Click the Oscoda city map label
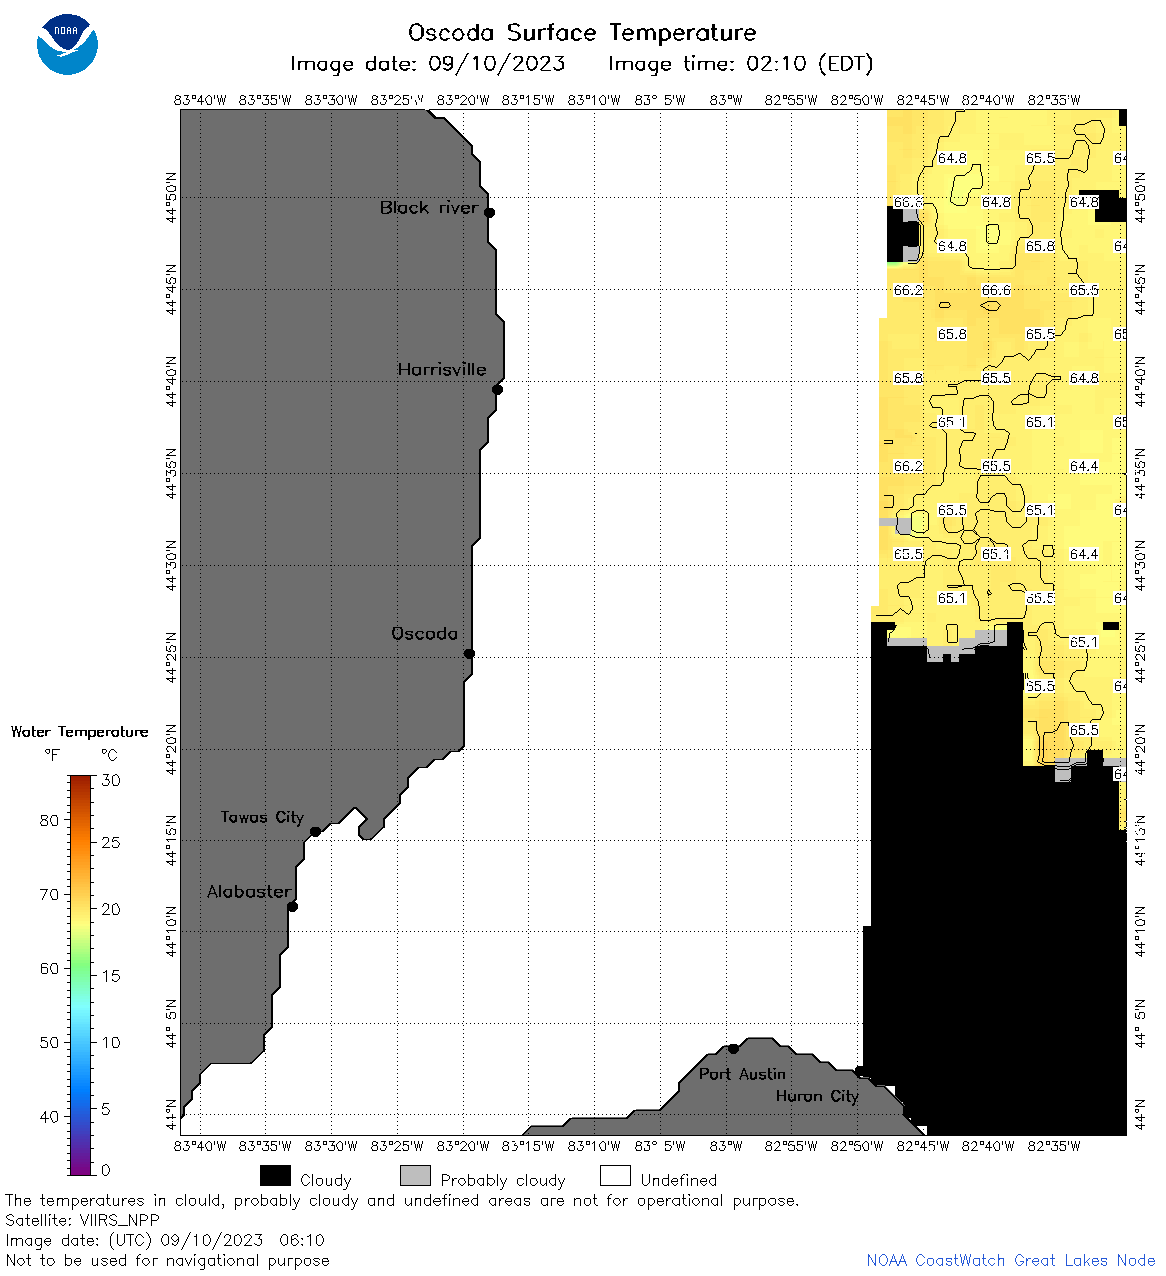 click(x=424, y=633)
